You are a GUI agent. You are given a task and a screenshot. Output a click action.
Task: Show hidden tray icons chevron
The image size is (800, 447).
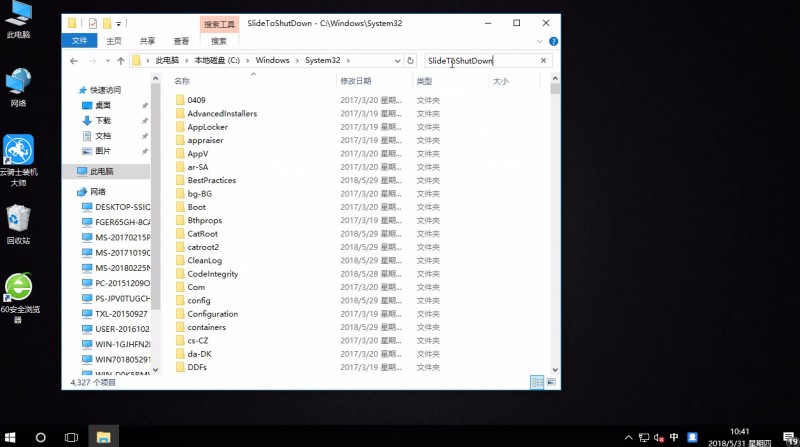pyautogui.click(x=629, y=437)
